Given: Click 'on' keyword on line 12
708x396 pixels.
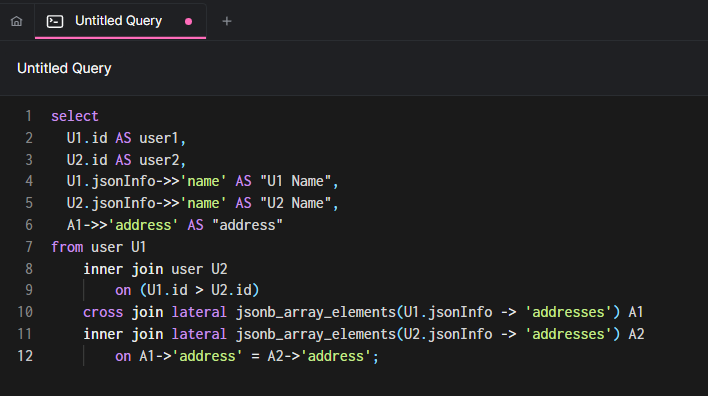Looking at the screenshot, I should [123, 356].
